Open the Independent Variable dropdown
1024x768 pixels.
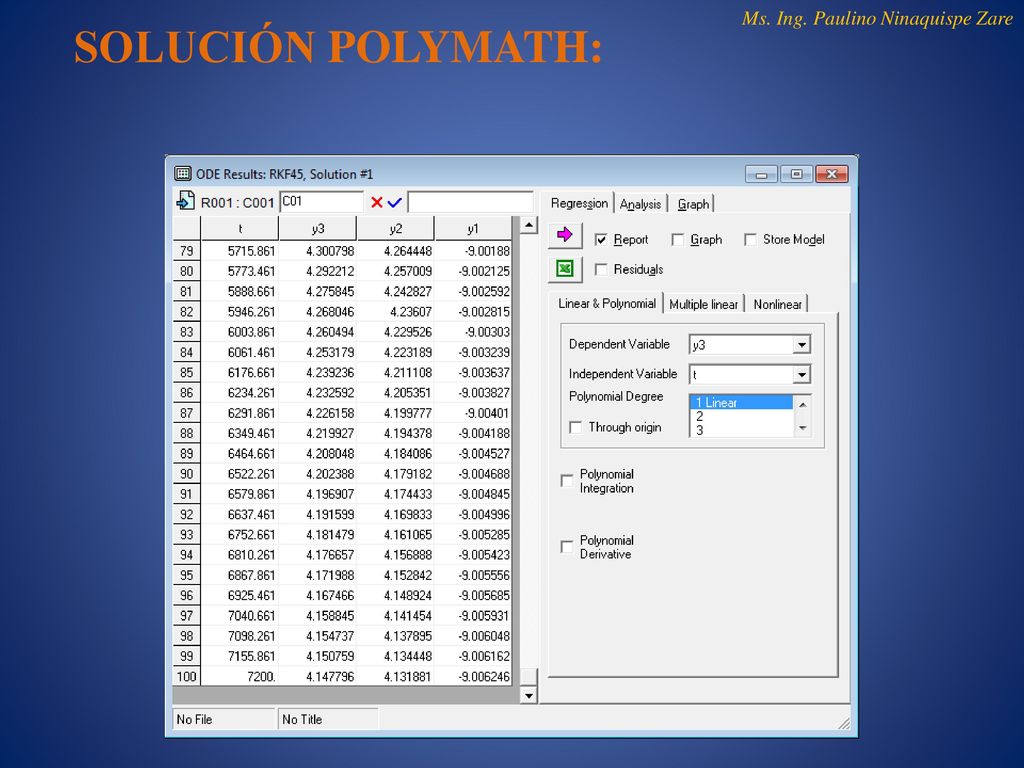pos(801,374)
